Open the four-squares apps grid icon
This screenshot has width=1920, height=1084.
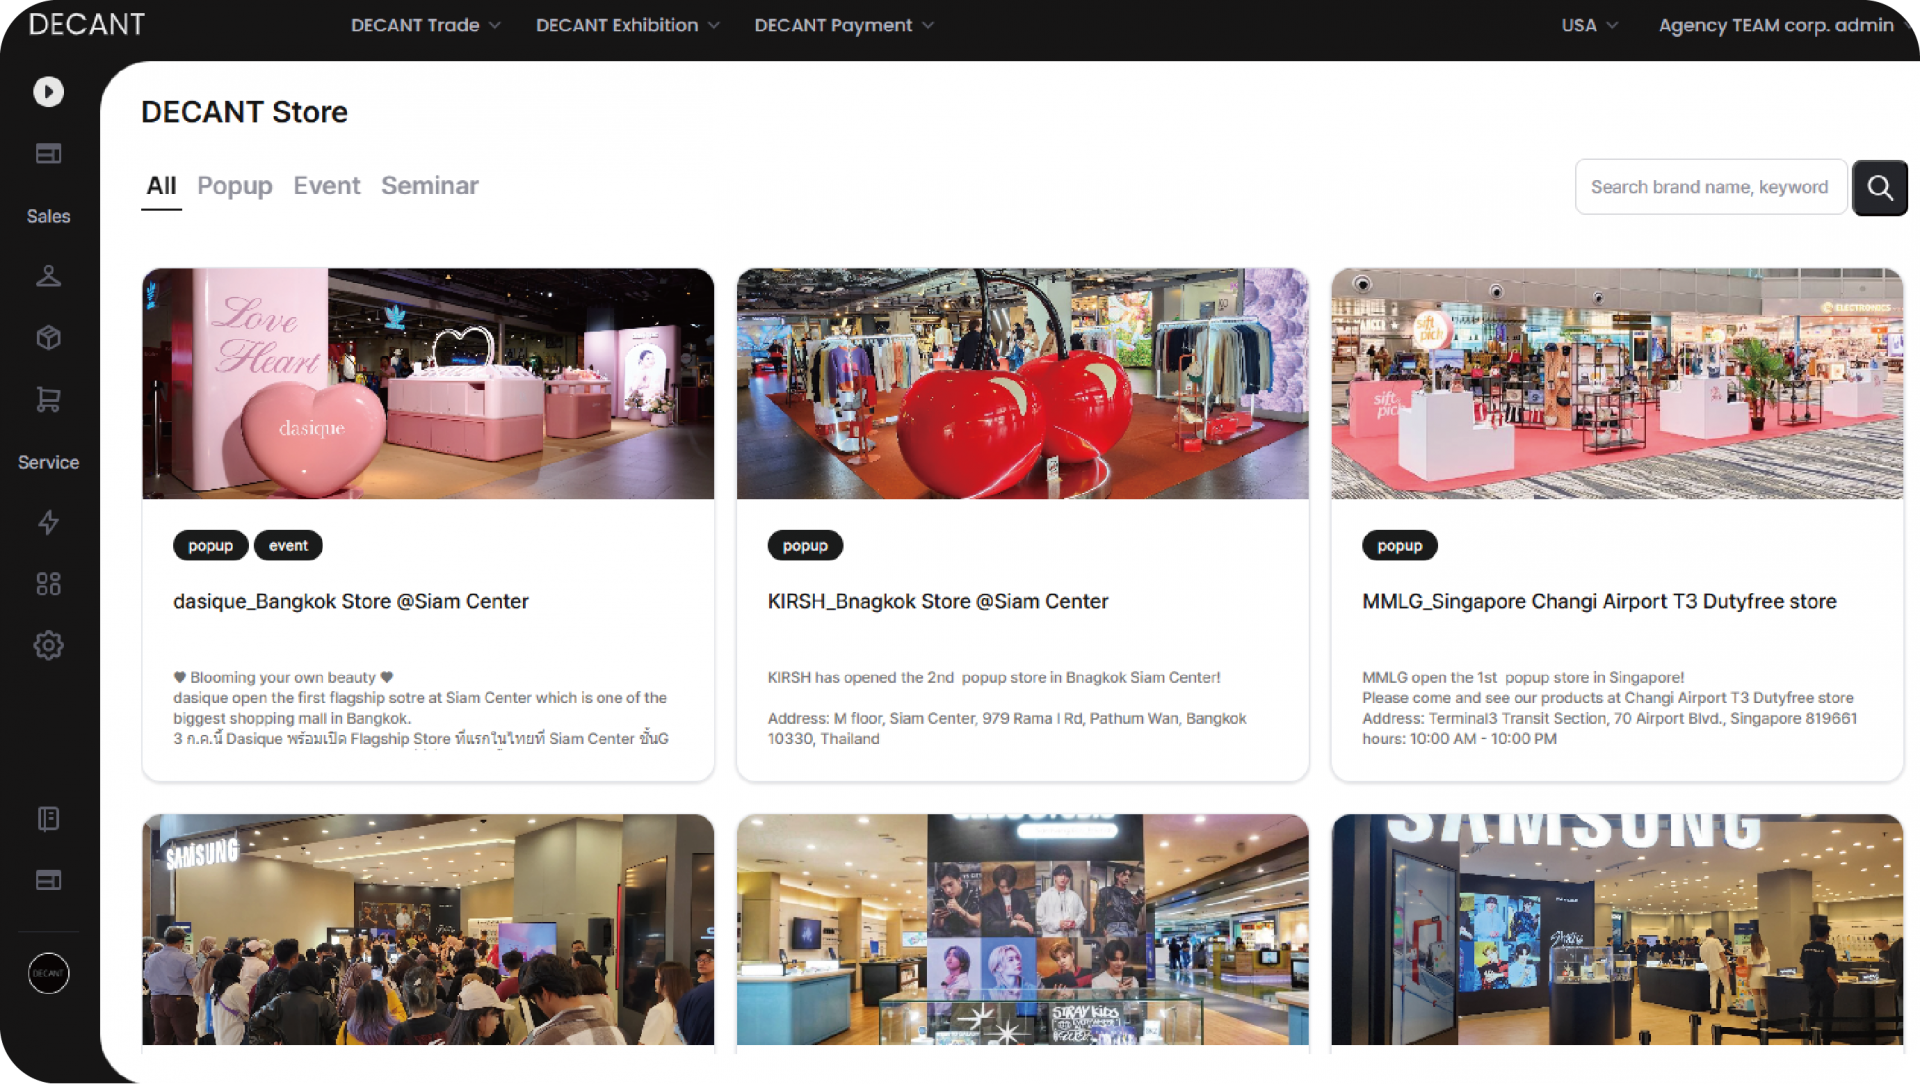coord(48,584)
